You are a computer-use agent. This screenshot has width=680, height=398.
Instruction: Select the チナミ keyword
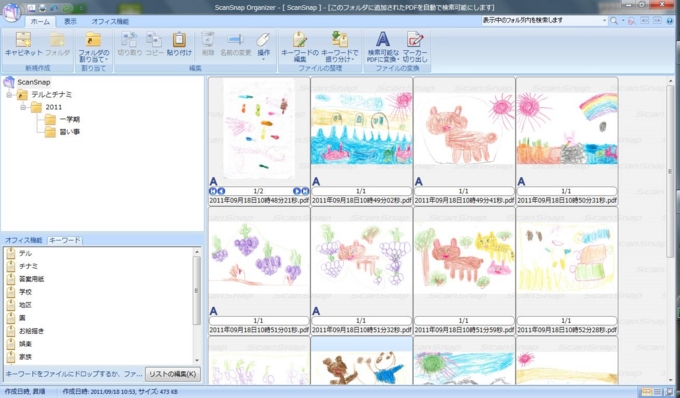tap(28, 266)
